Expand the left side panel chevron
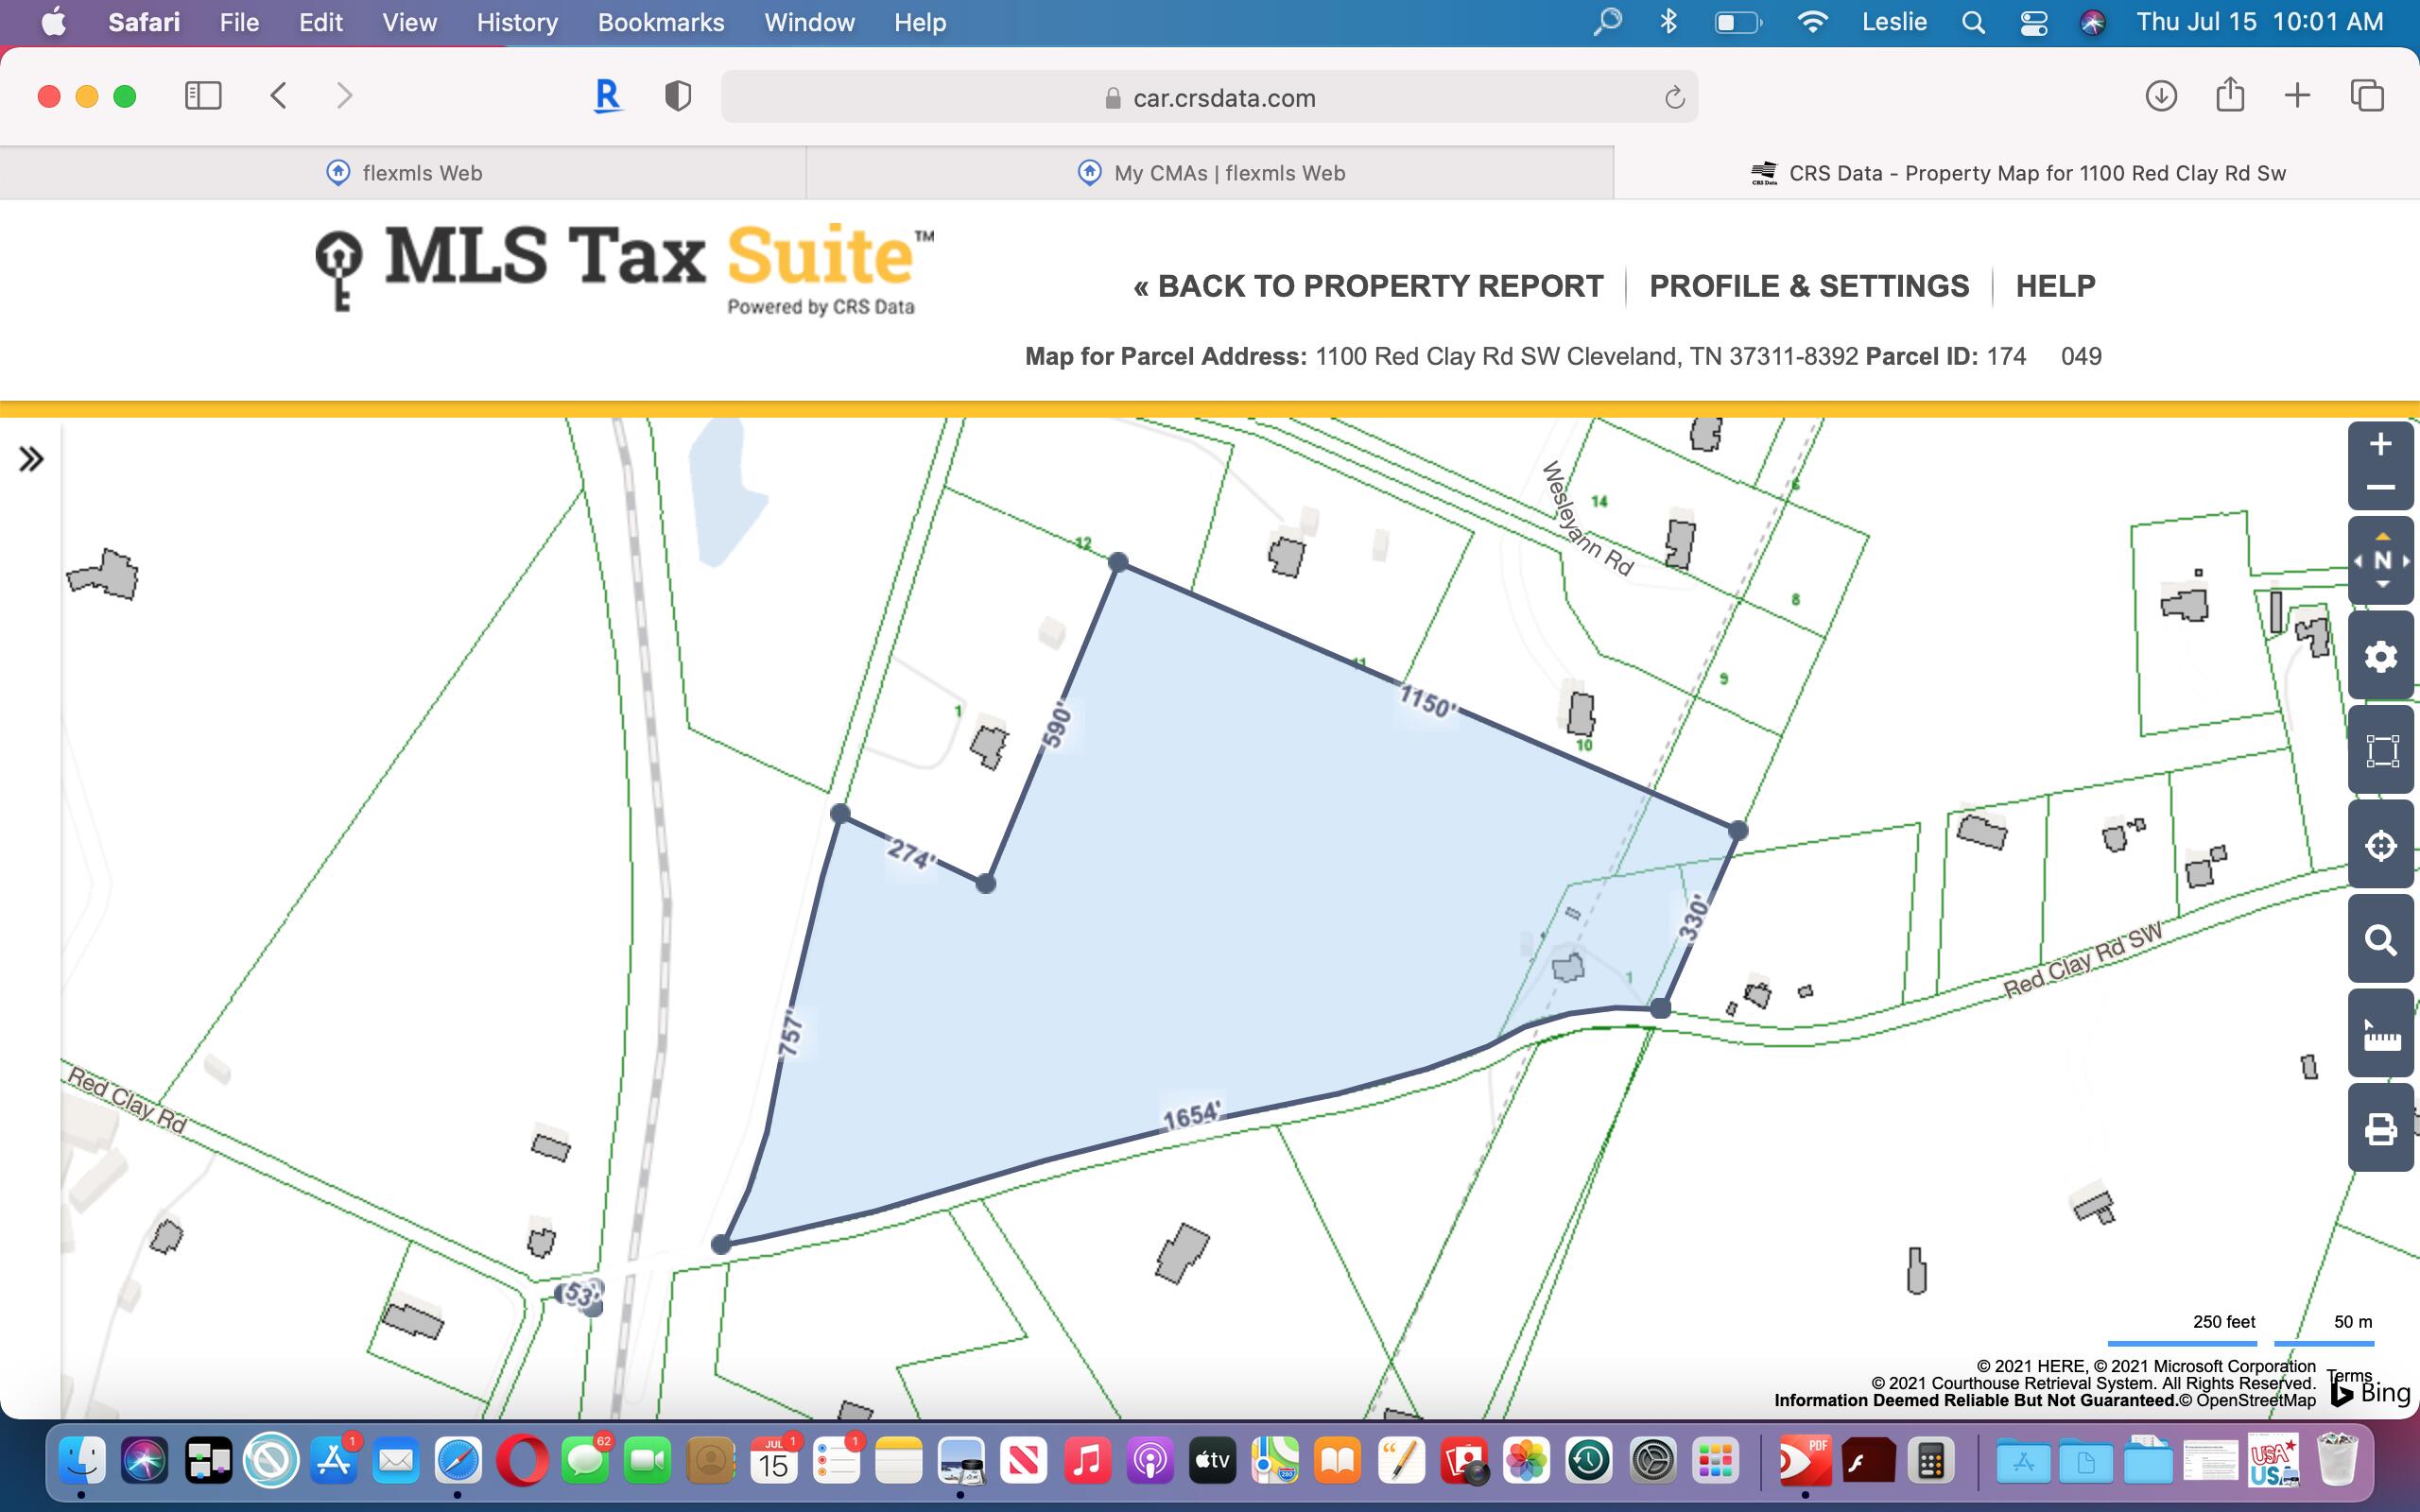2420x1512 pixels. (x=31, y=459)
